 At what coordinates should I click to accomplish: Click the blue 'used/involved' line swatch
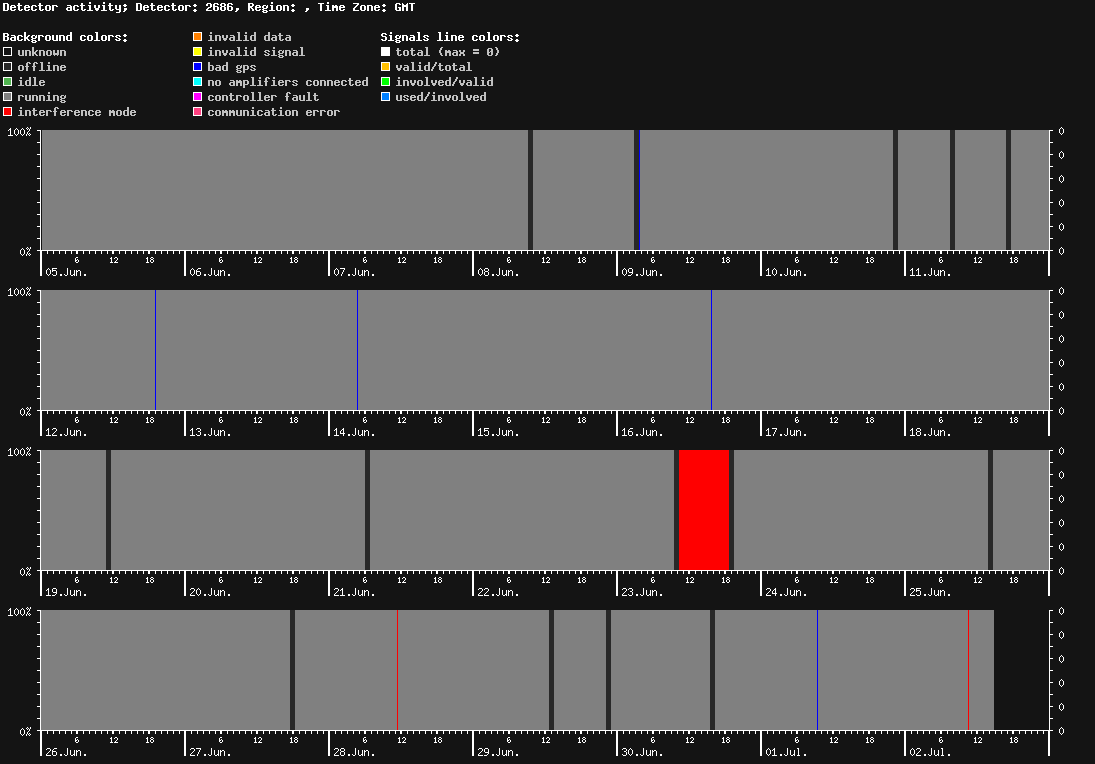(x=385, y=97)
